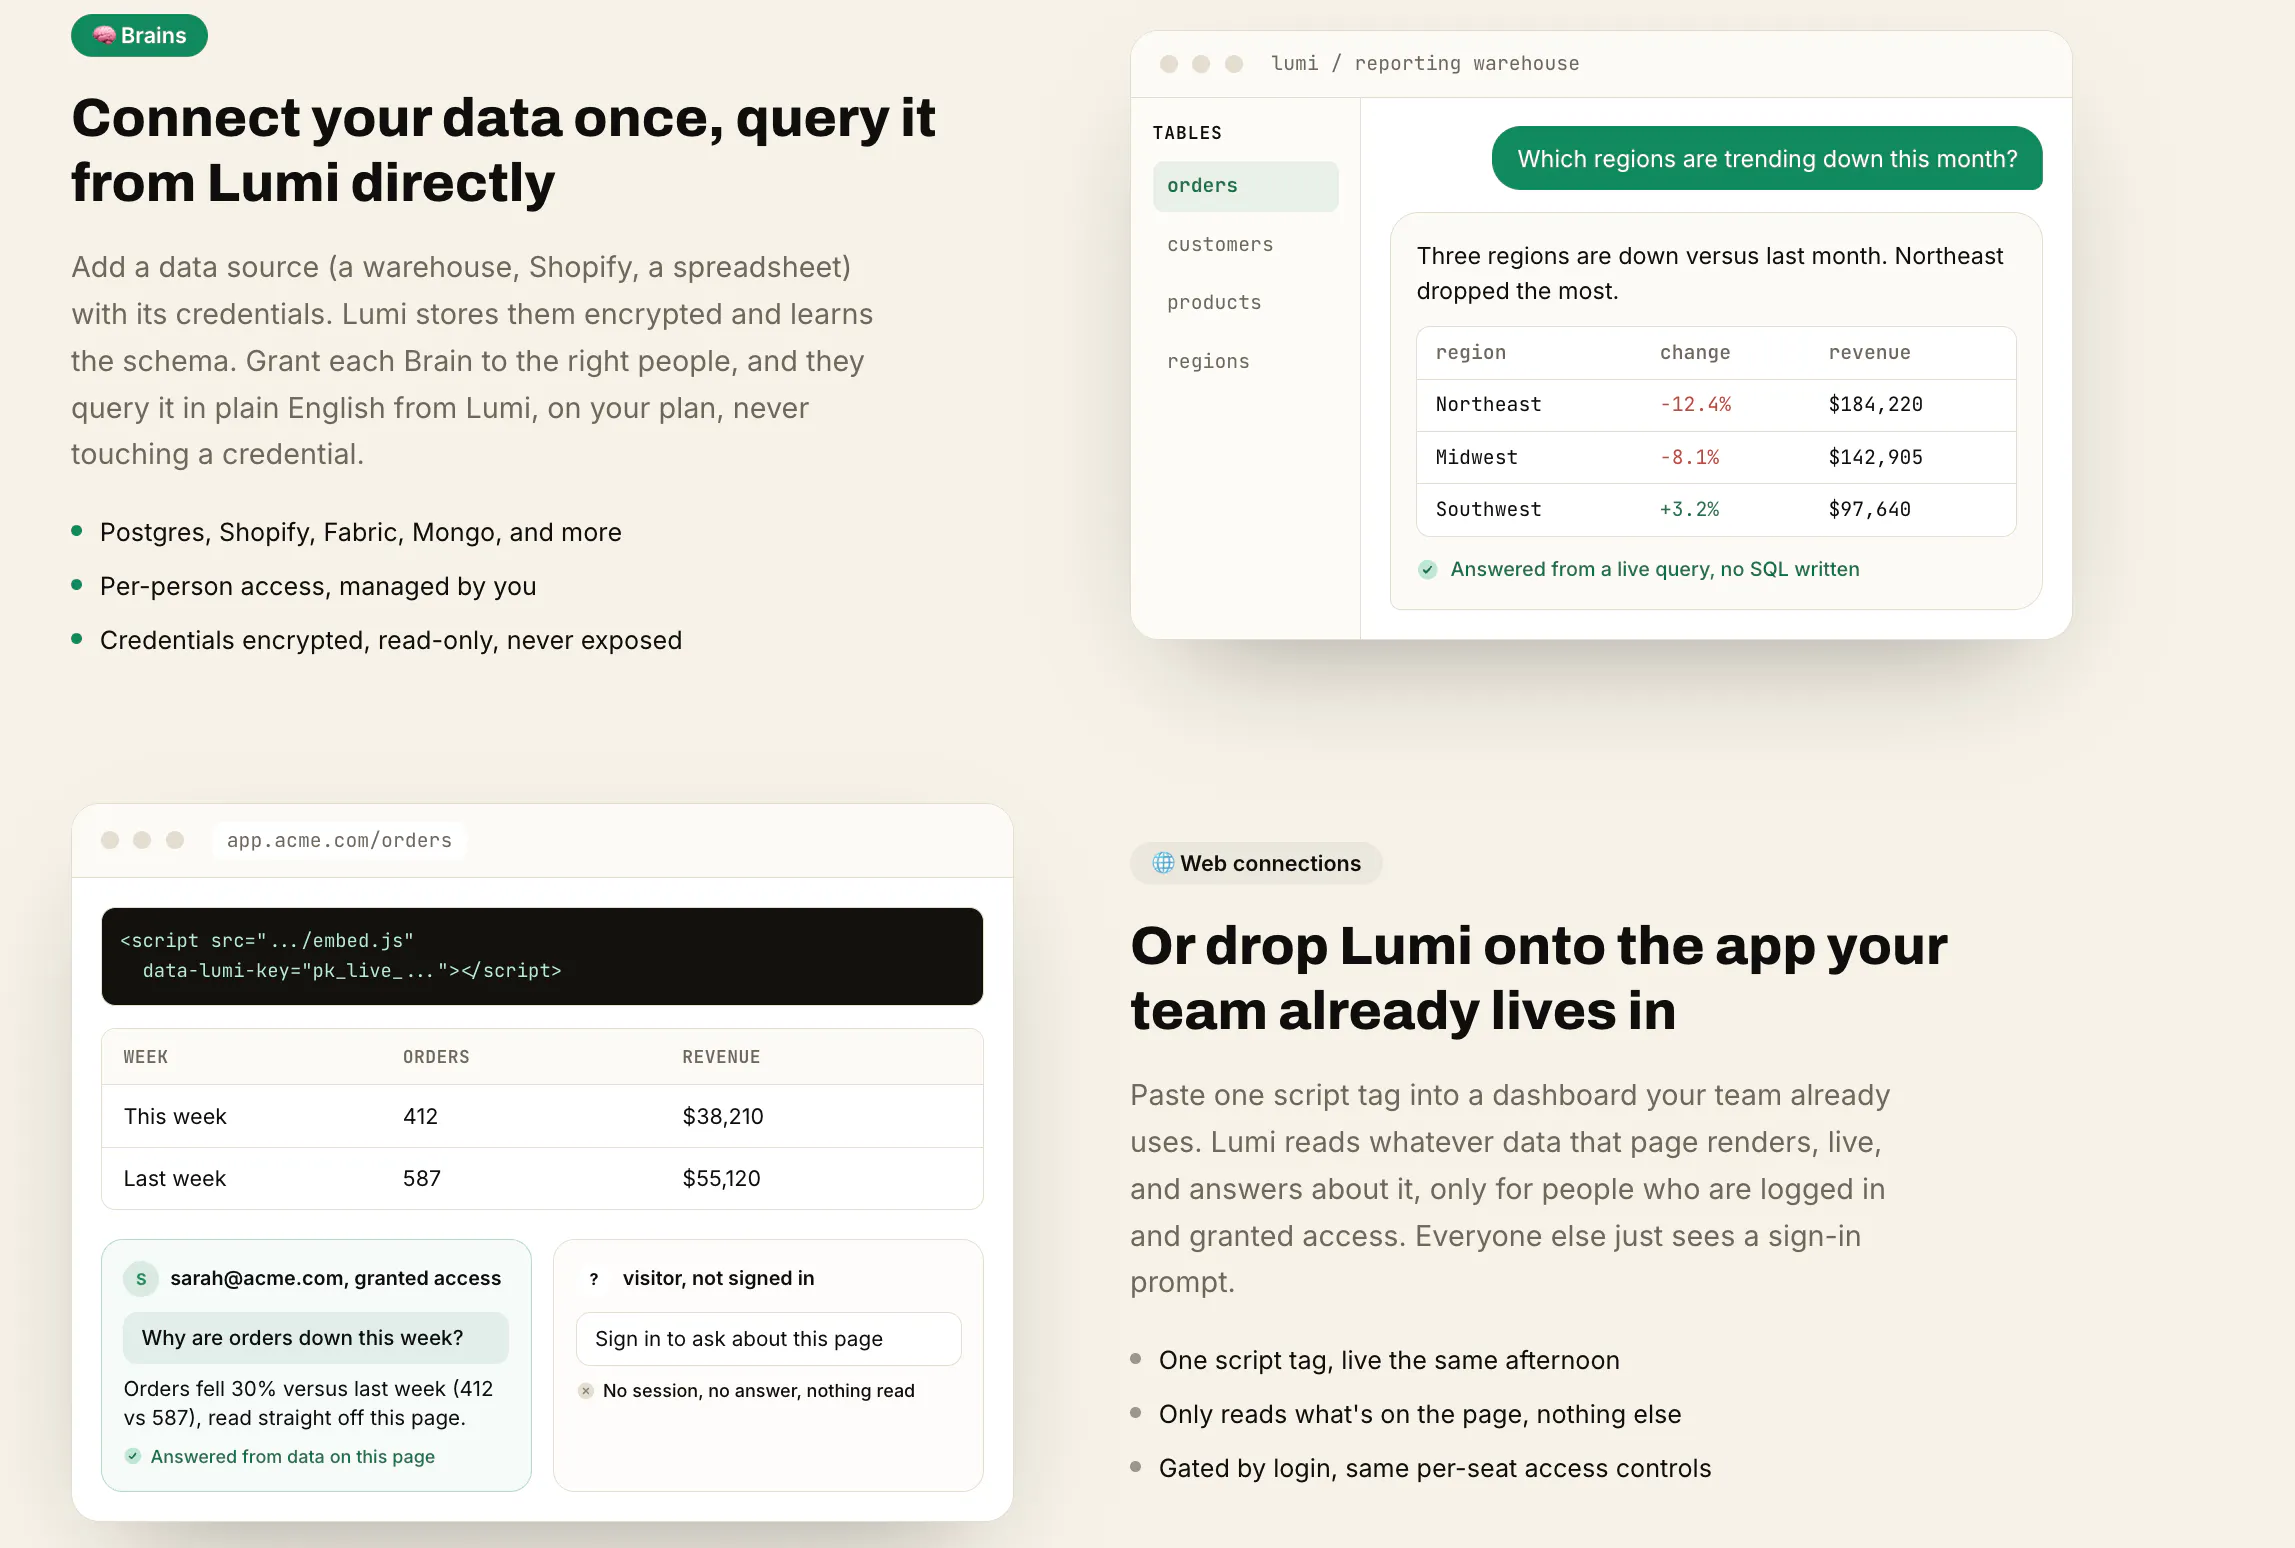Click the -8.1% change value
The image size is (2295, 1548).
[x=1689, y=458]
